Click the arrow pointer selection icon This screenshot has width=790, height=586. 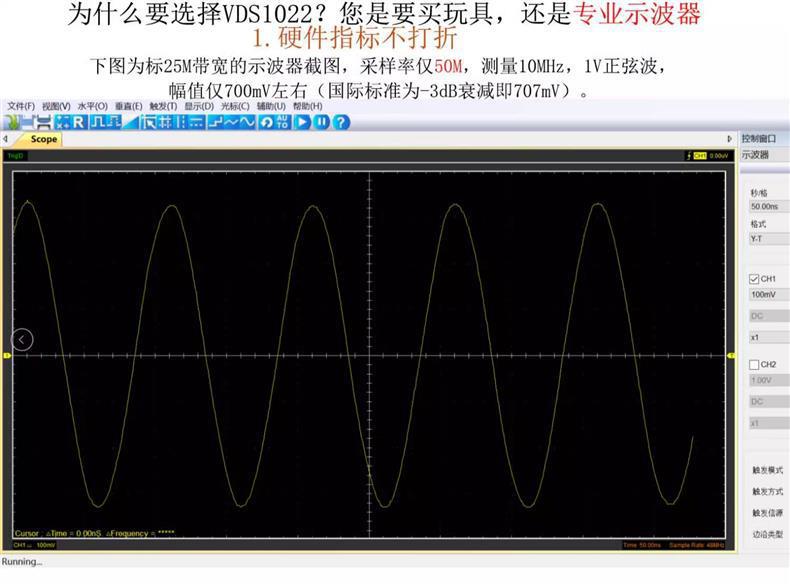click(x=149, y=122)
